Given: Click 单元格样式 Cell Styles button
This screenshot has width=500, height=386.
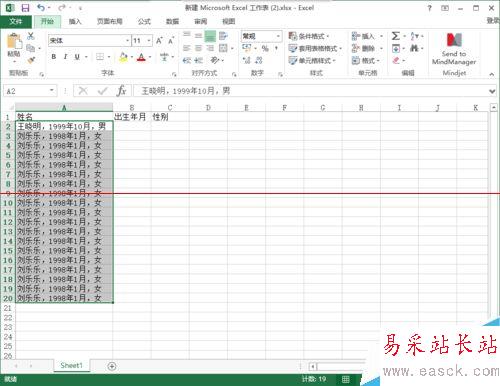Looking at the screenshot, I should [x=312, y=60].
